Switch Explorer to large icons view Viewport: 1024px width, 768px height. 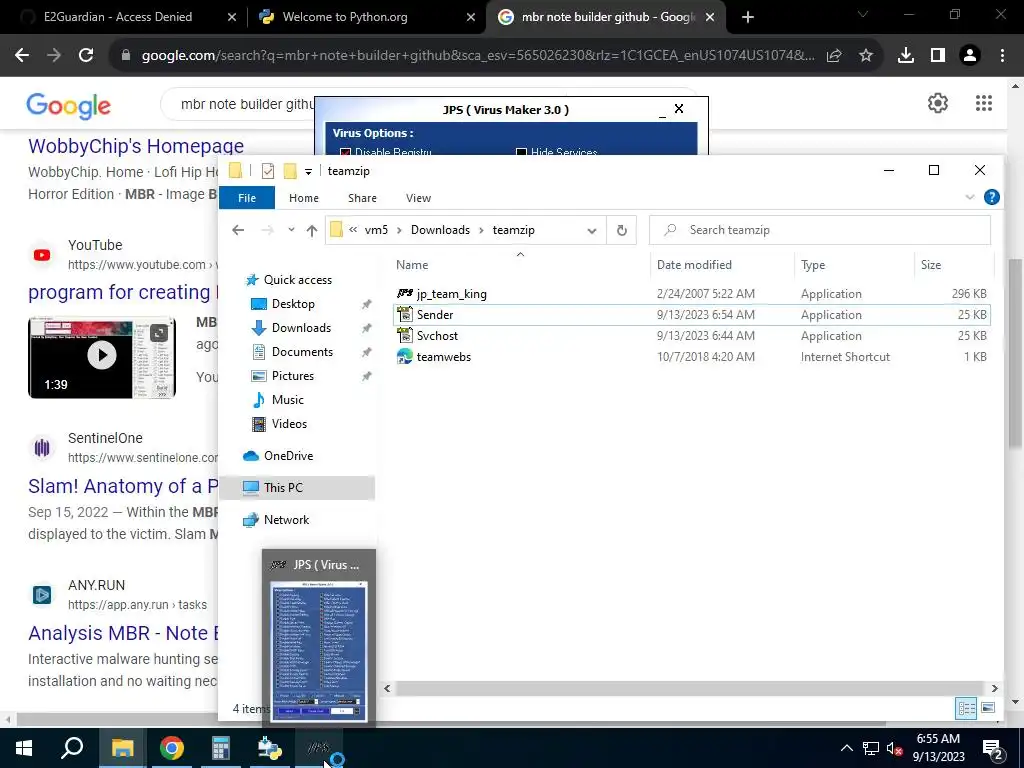pyautogui.click(x=988, y=708)
